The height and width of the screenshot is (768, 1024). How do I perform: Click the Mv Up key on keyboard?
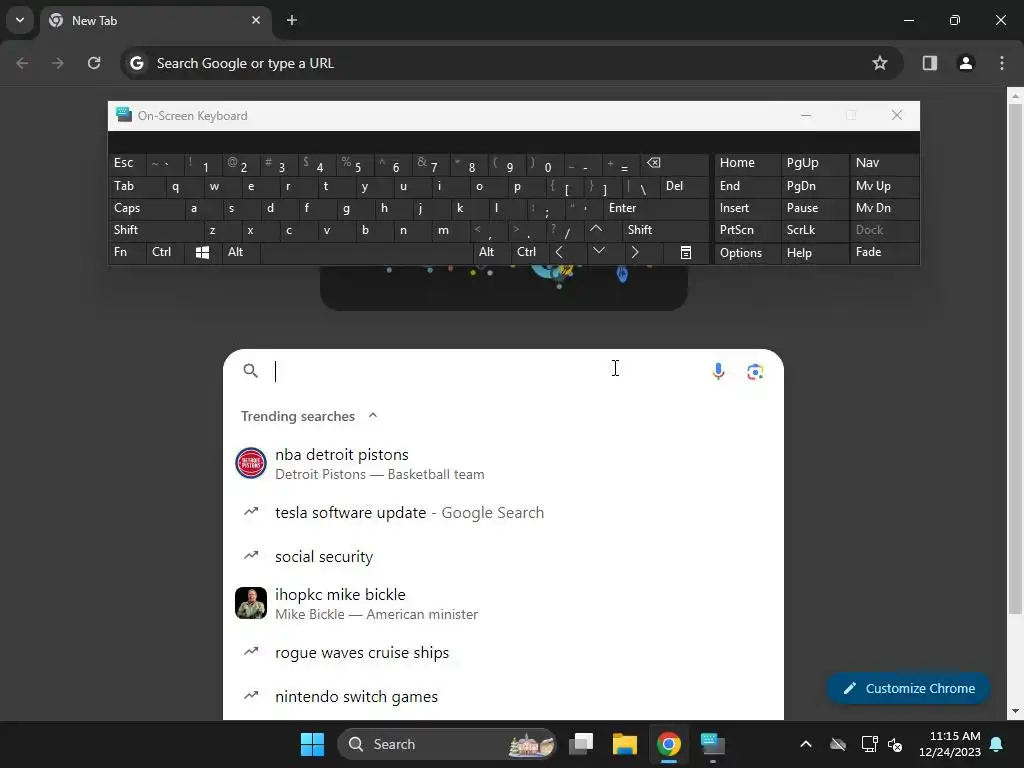[884, 186]
